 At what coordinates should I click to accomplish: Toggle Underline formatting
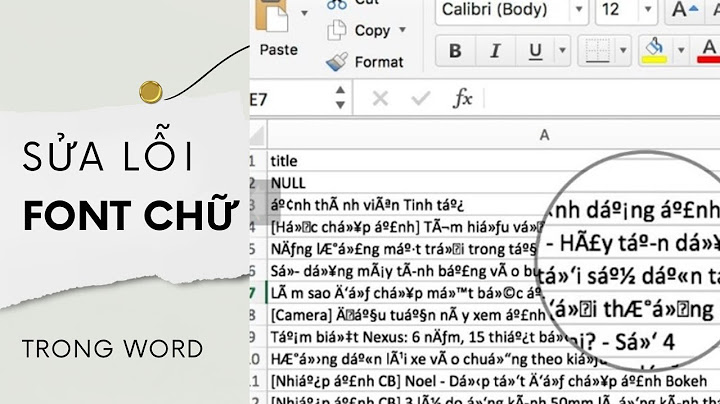tap(535, 50)
